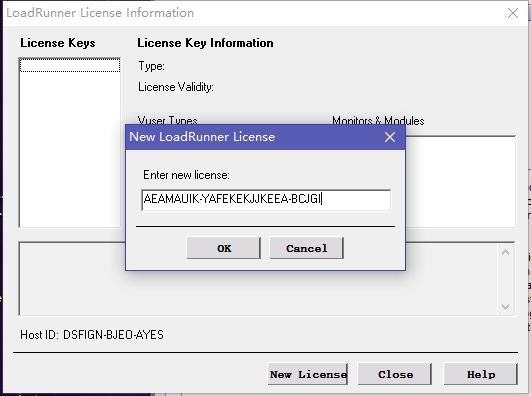Cancel the New LoadRunner License dialog
This screenshot has height=396, width=531.
306,248
